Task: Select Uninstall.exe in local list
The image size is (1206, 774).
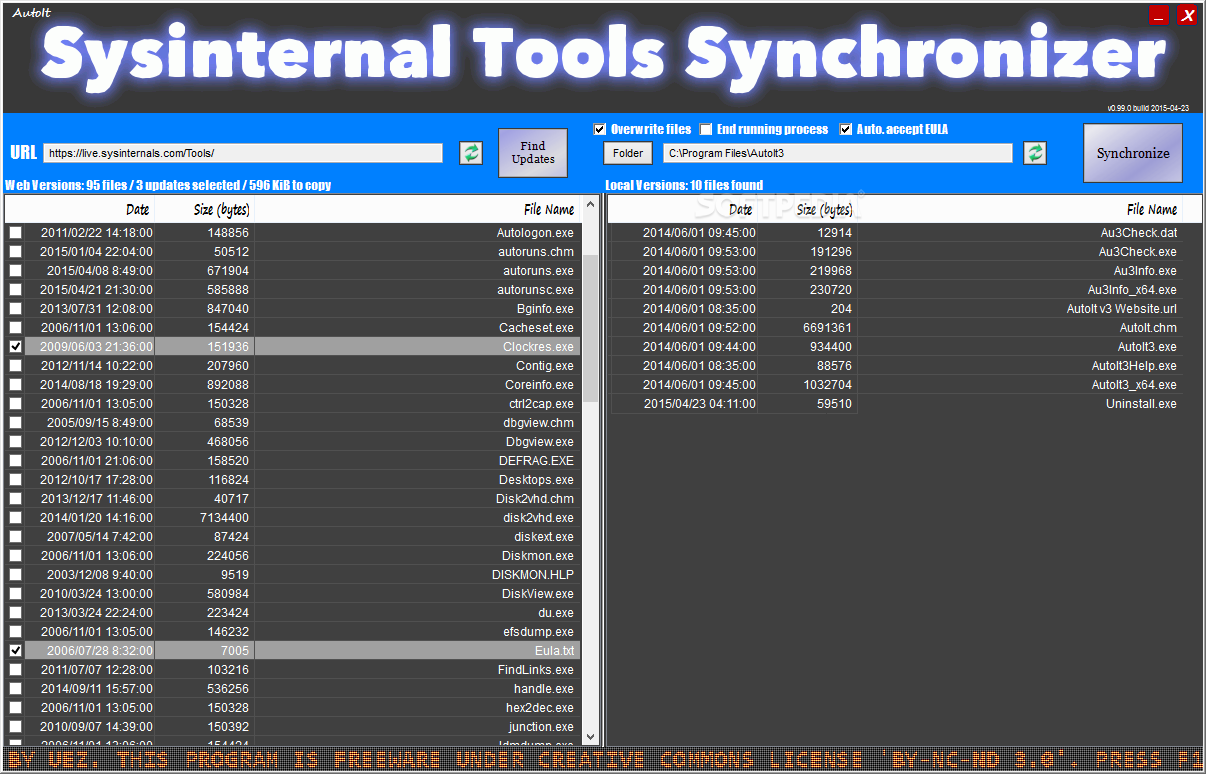Action: [x=895, y=403]
